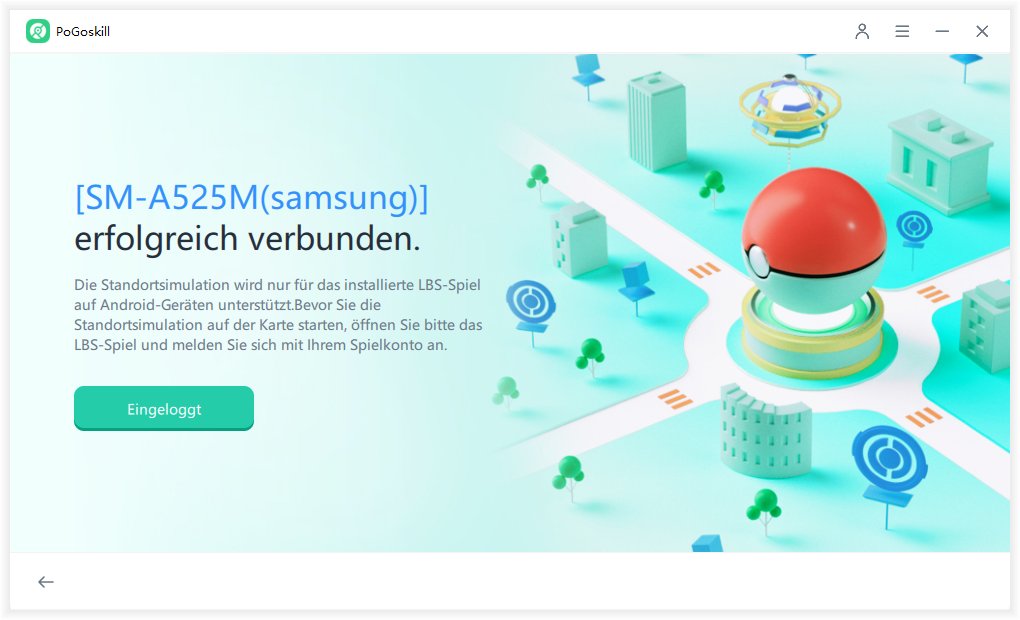
Task: Click the small PokéStop marker right of Poké Ball
Action: [914, 230]
